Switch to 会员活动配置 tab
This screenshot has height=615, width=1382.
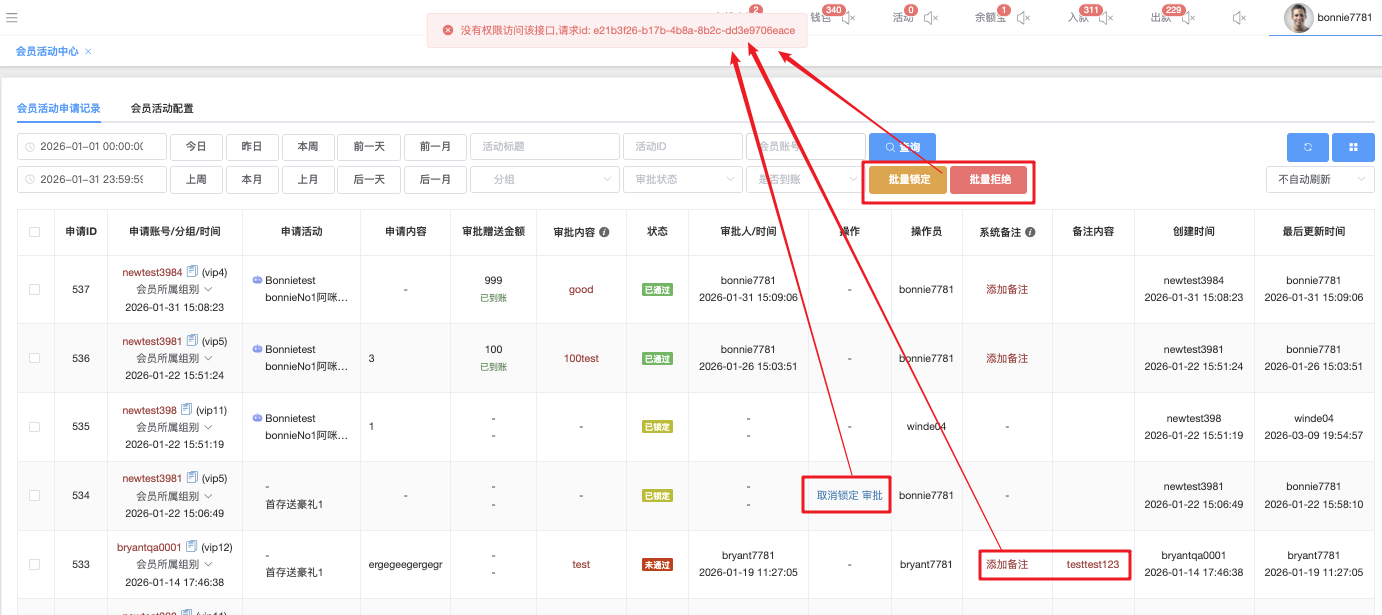pyautogui.click(x=162, y=108)
